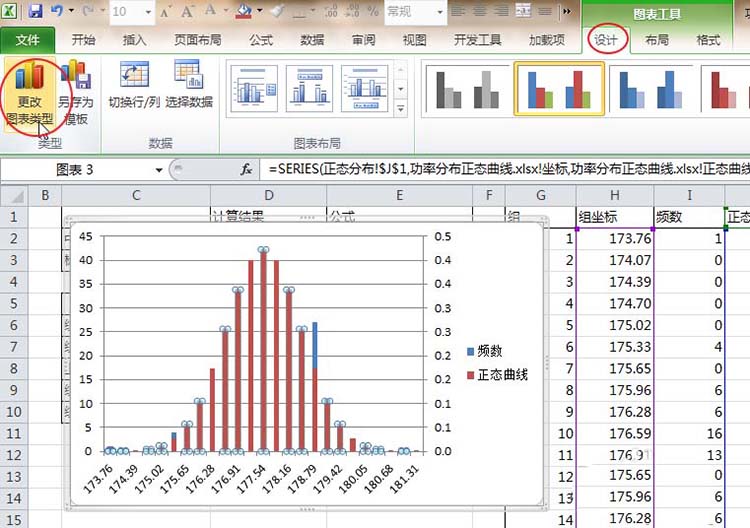Switch to the 加载项 ribbon tab
750x528 pixels.
point(547,40)
